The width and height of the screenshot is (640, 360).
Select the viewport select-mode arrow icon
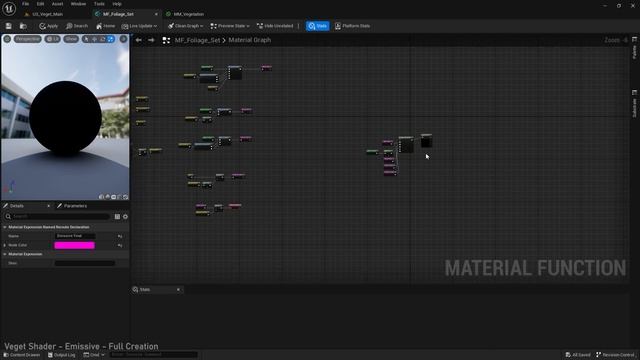click(x=86, y=39)
